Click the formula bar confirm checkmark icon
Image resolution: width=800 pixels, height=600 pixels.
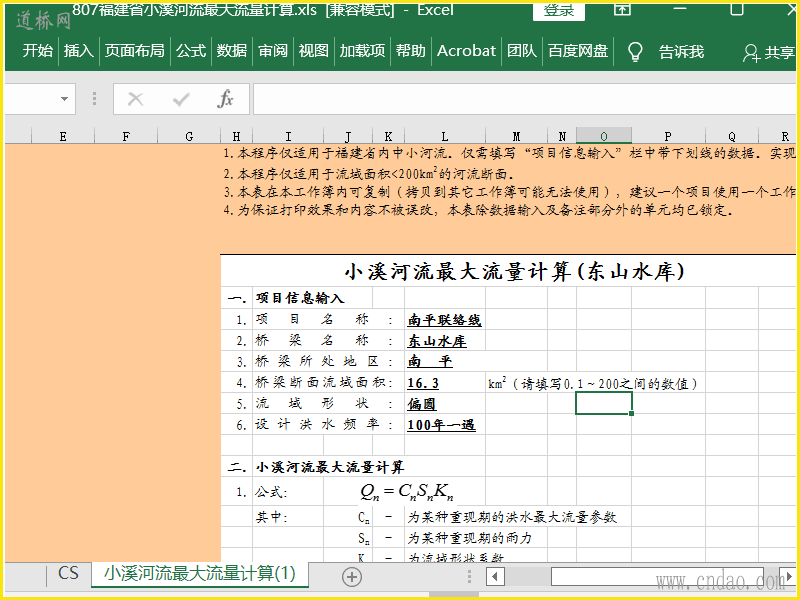tap(181, 99)
